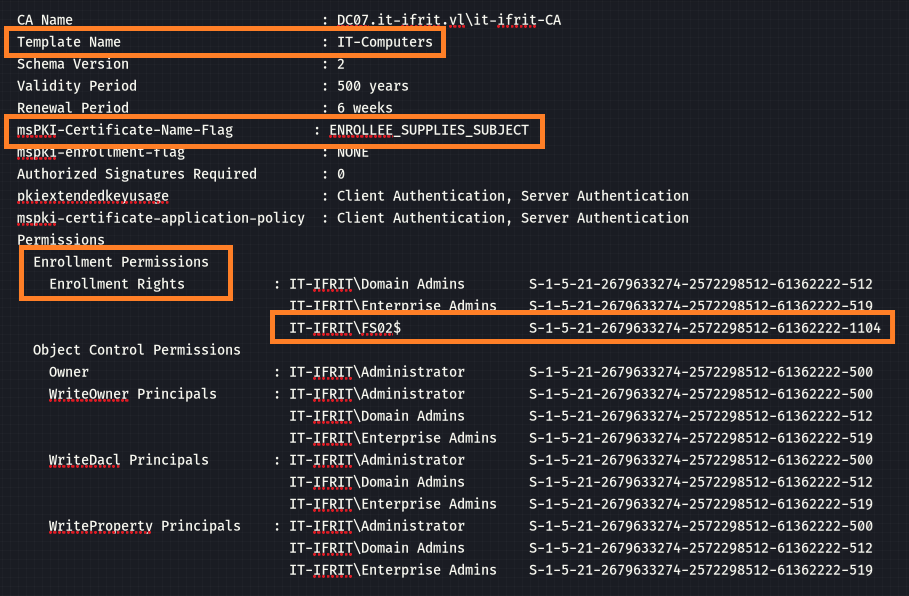This screenshot has width=909, height=596.
Task: Click the Owner IT-IFRIT\Administrator entry
Action: [377, 372]
